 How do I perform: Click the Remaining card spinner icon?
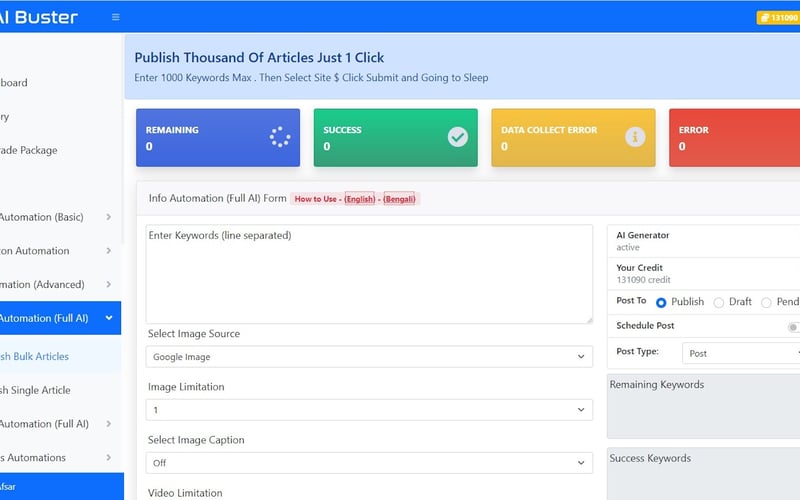coord(280,137)
